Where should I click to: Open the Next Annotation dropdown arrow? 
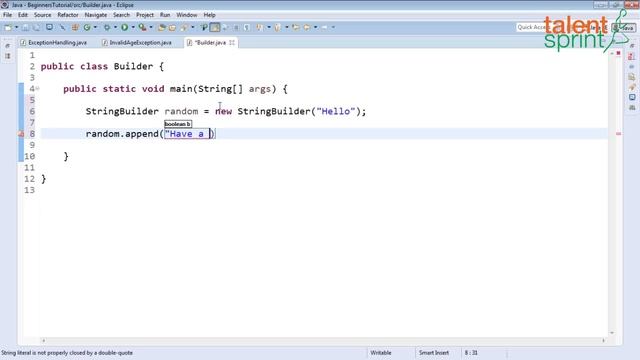(269, 27)
